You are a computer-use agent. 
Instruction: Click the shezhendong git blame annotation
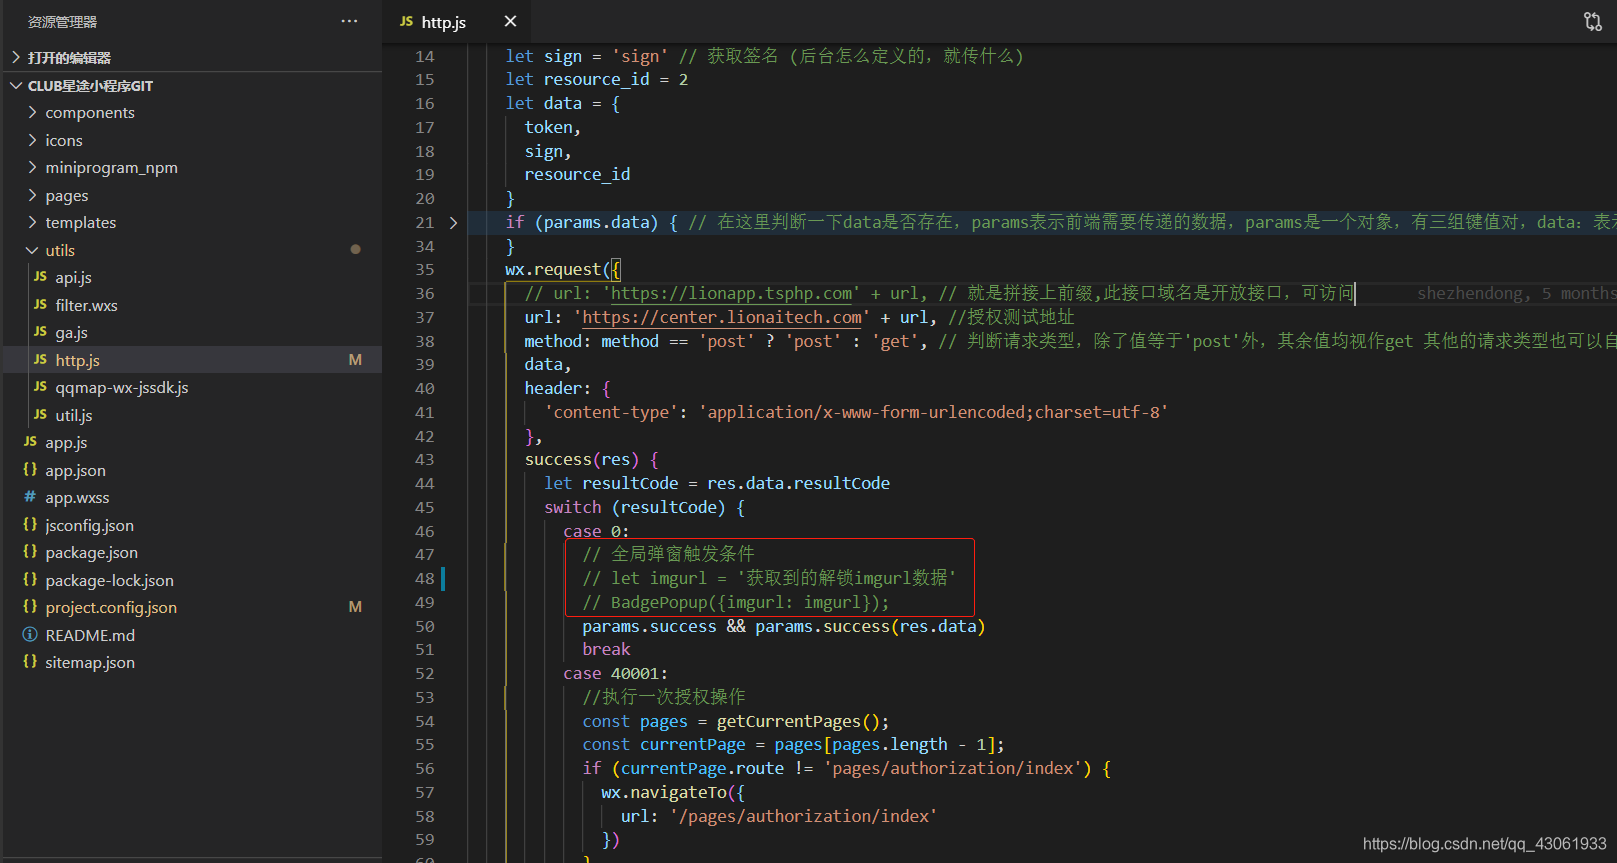[x=1516, y=293]
